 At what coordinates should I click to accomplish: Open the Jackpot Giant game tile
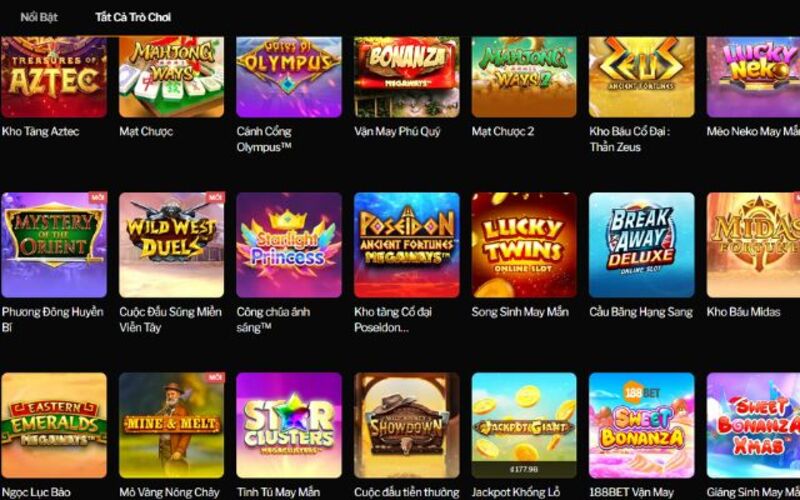pos(524,425)
